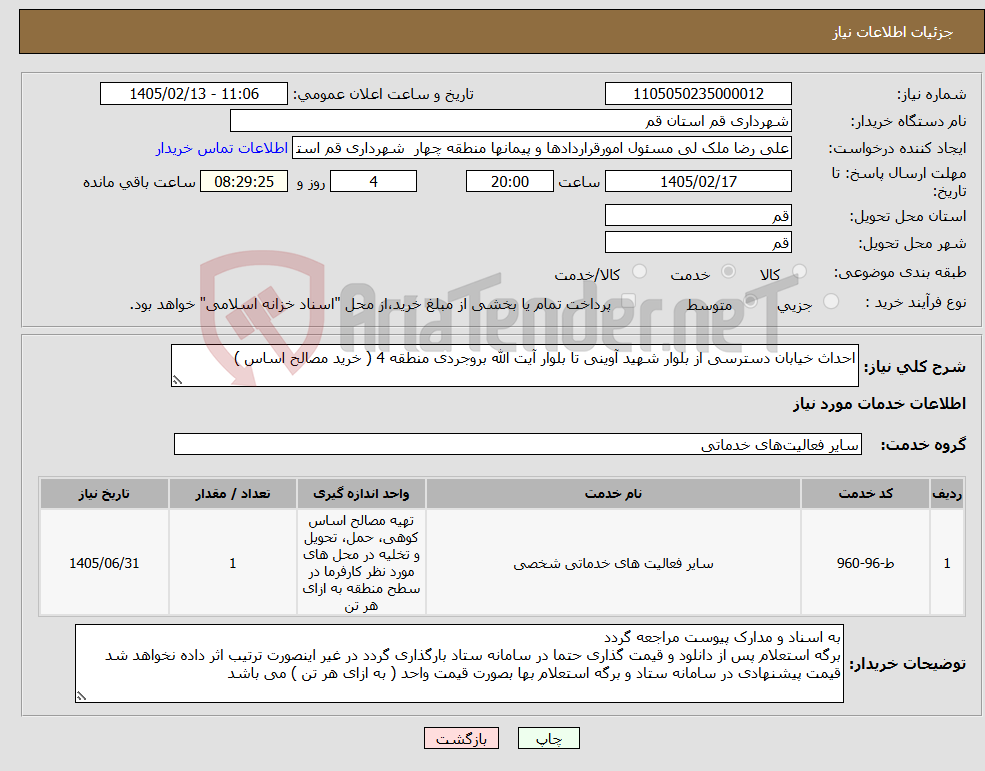
Task: Click the deadline hour field 20:00
Action: point(509,182)
